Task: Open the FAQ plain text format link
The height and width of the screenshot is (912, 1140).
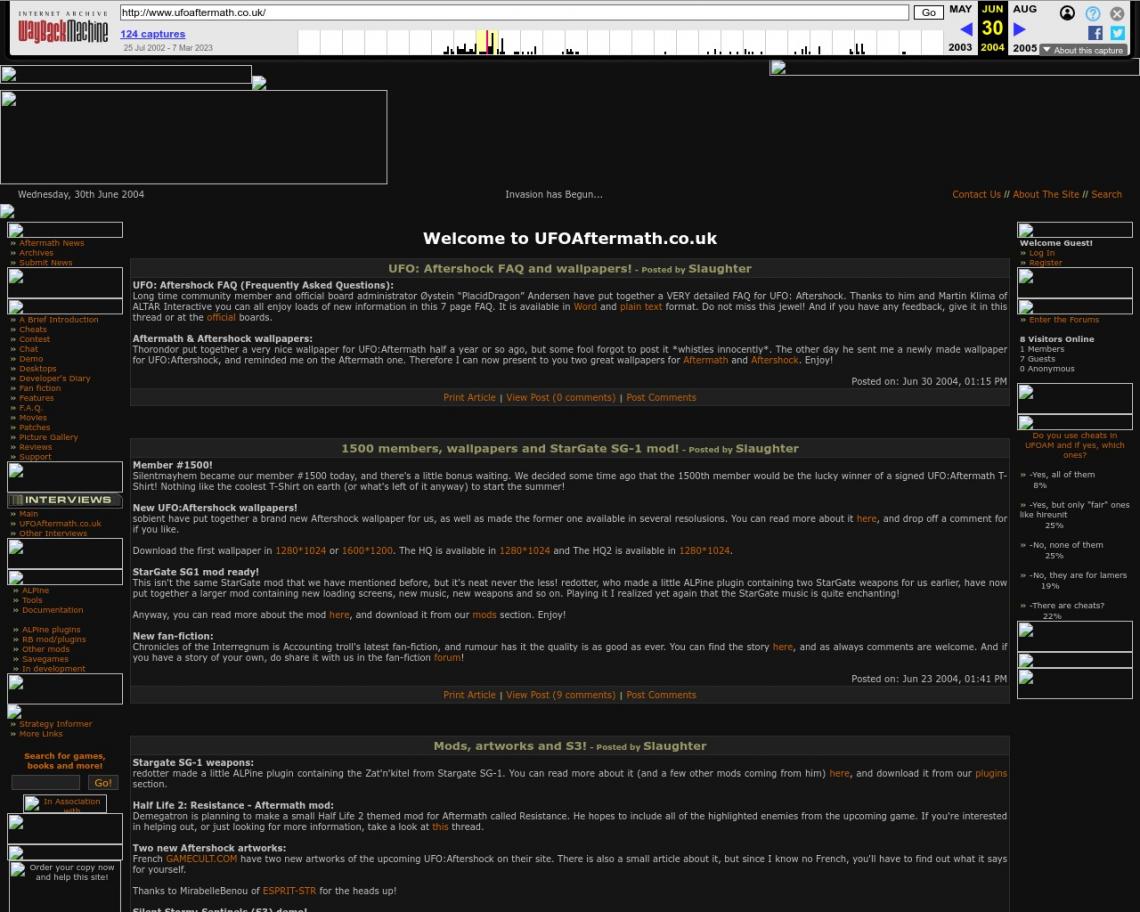Action: (x=641, y=307)
